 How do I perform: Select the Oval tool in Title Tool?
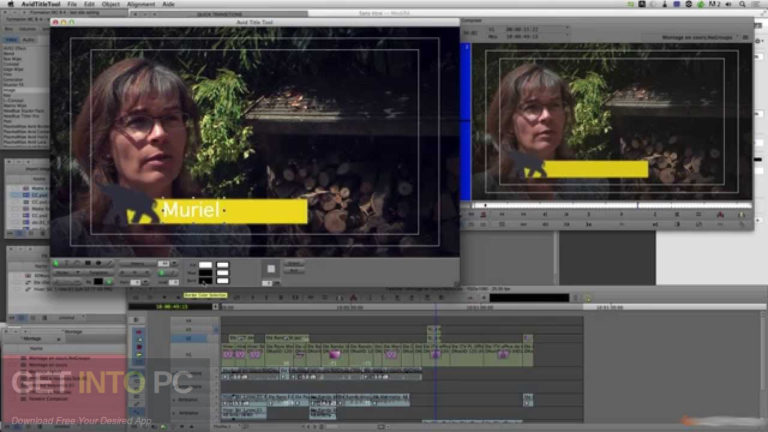(x=98, y=264)
